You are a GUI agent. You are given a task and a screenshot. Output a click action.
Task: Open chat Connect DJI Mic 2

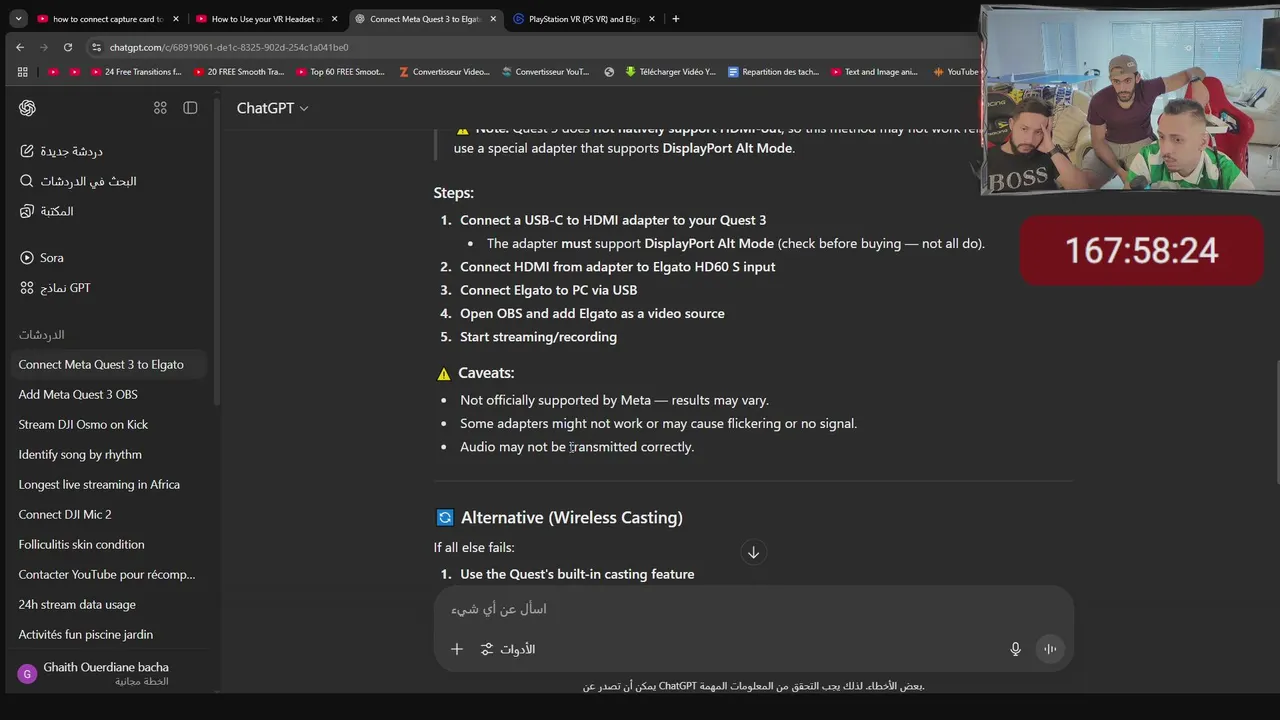tap(108, 514)
